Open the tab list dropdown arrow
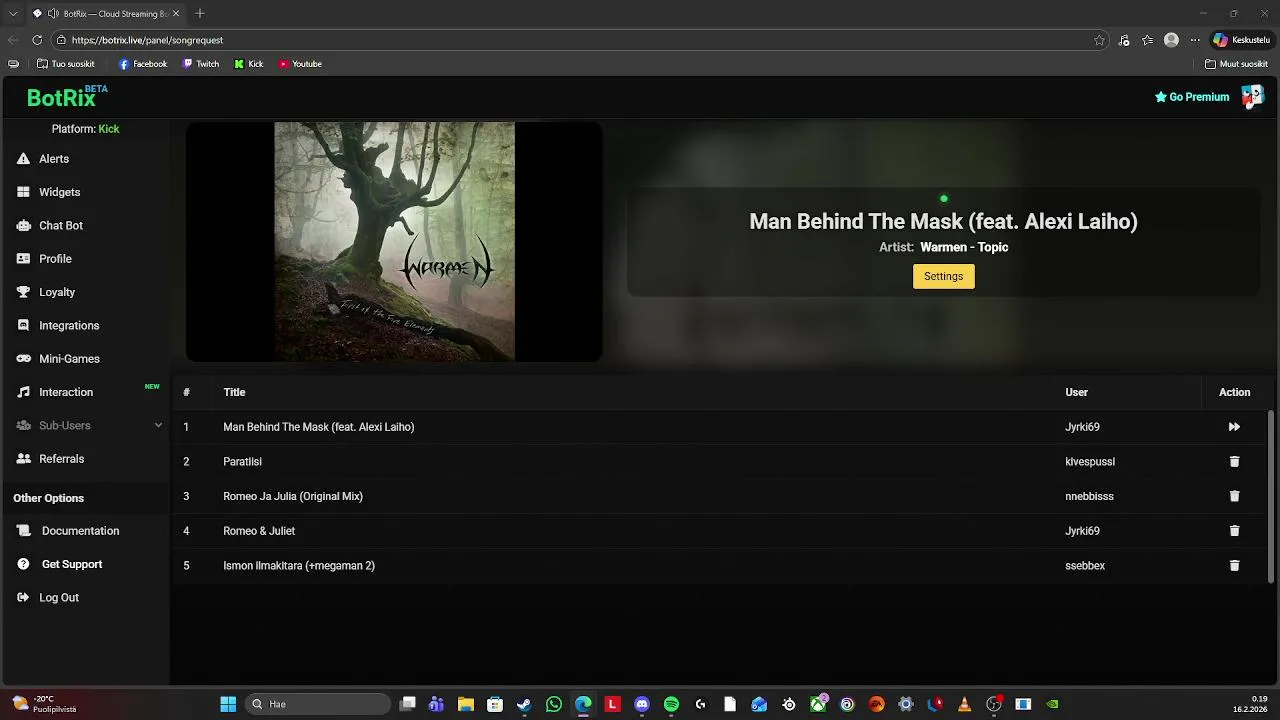This screenshot has width=1280, height=720. 13,13
